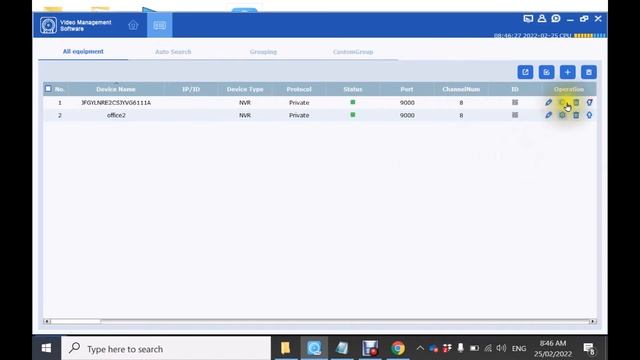Click the bulb icon for device JFGYLNRE2CSJYVG6111A
This screenshot has width=640, height=360.
(589, 102)
